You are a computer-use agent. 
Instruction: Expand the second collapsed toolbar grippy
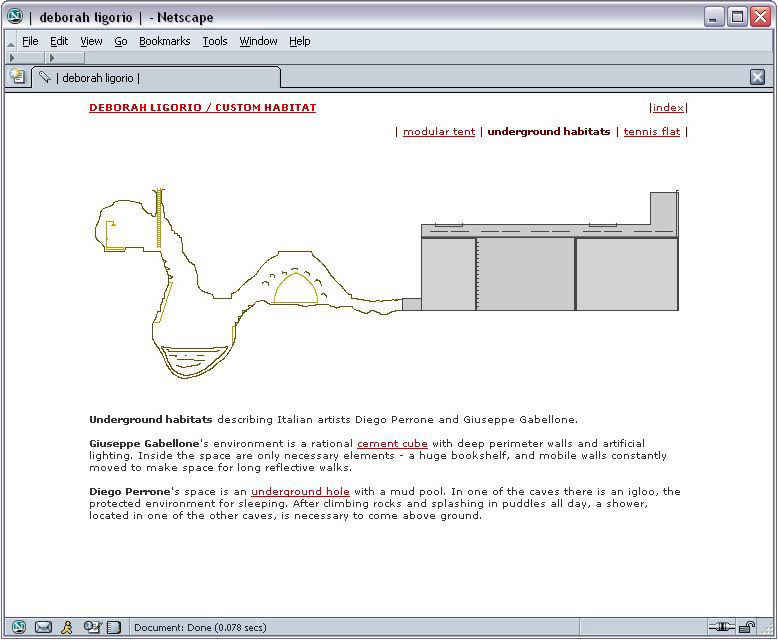pos(52,58)
